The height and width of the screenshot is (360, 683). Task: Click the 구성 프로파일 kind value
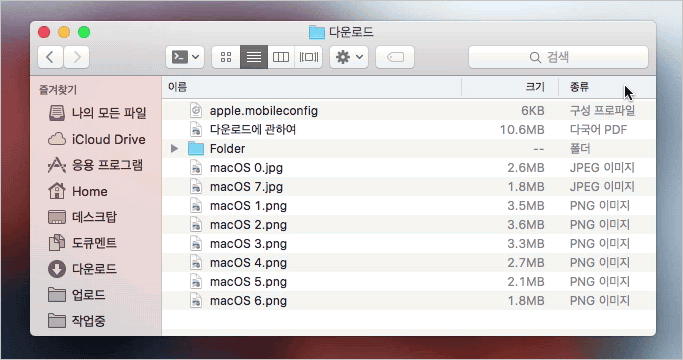pos(602,111)
